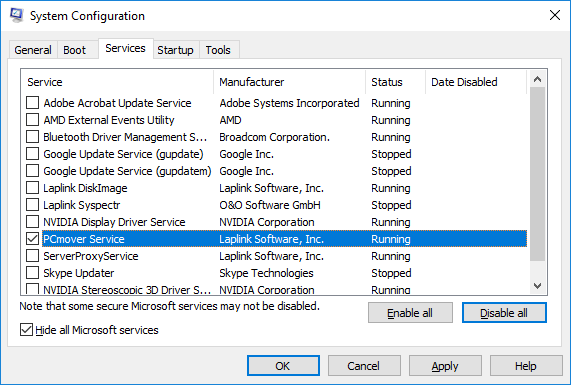Enable the Laplink Syspectr checkbox
571x385 pixels.
tap(32, 205)
